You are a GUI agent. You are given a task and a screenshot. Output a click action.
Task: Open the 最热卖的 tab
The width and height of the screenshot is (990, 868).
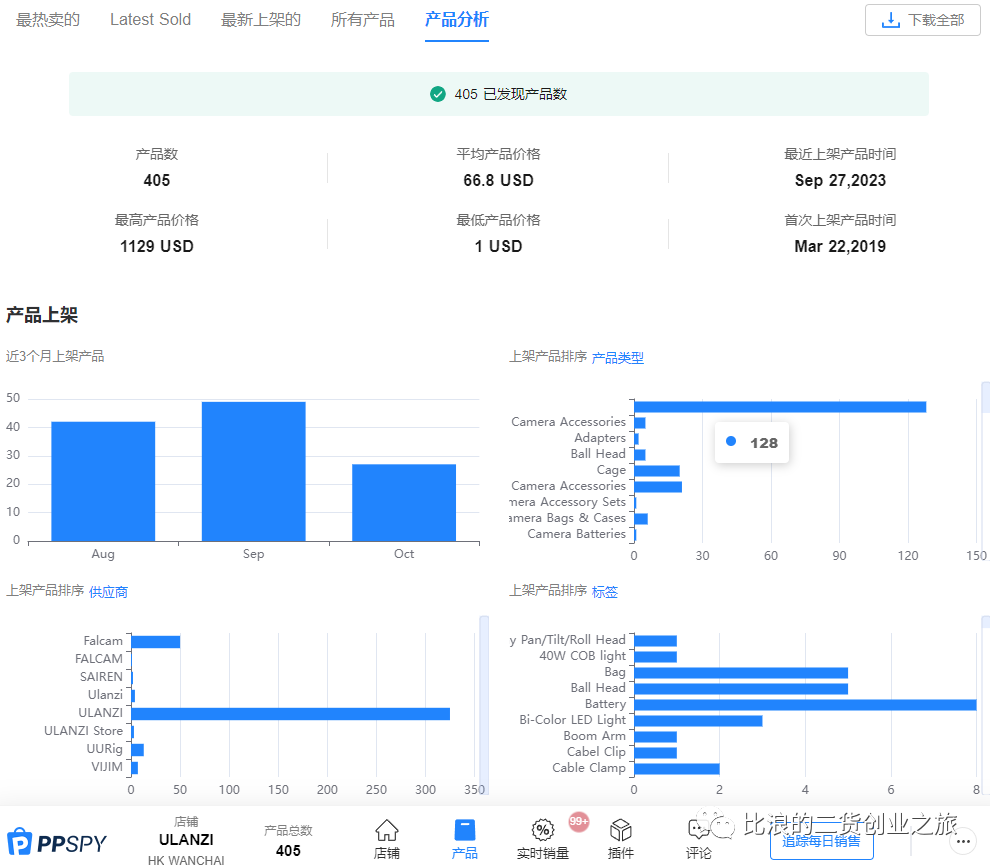coord(48,20)
